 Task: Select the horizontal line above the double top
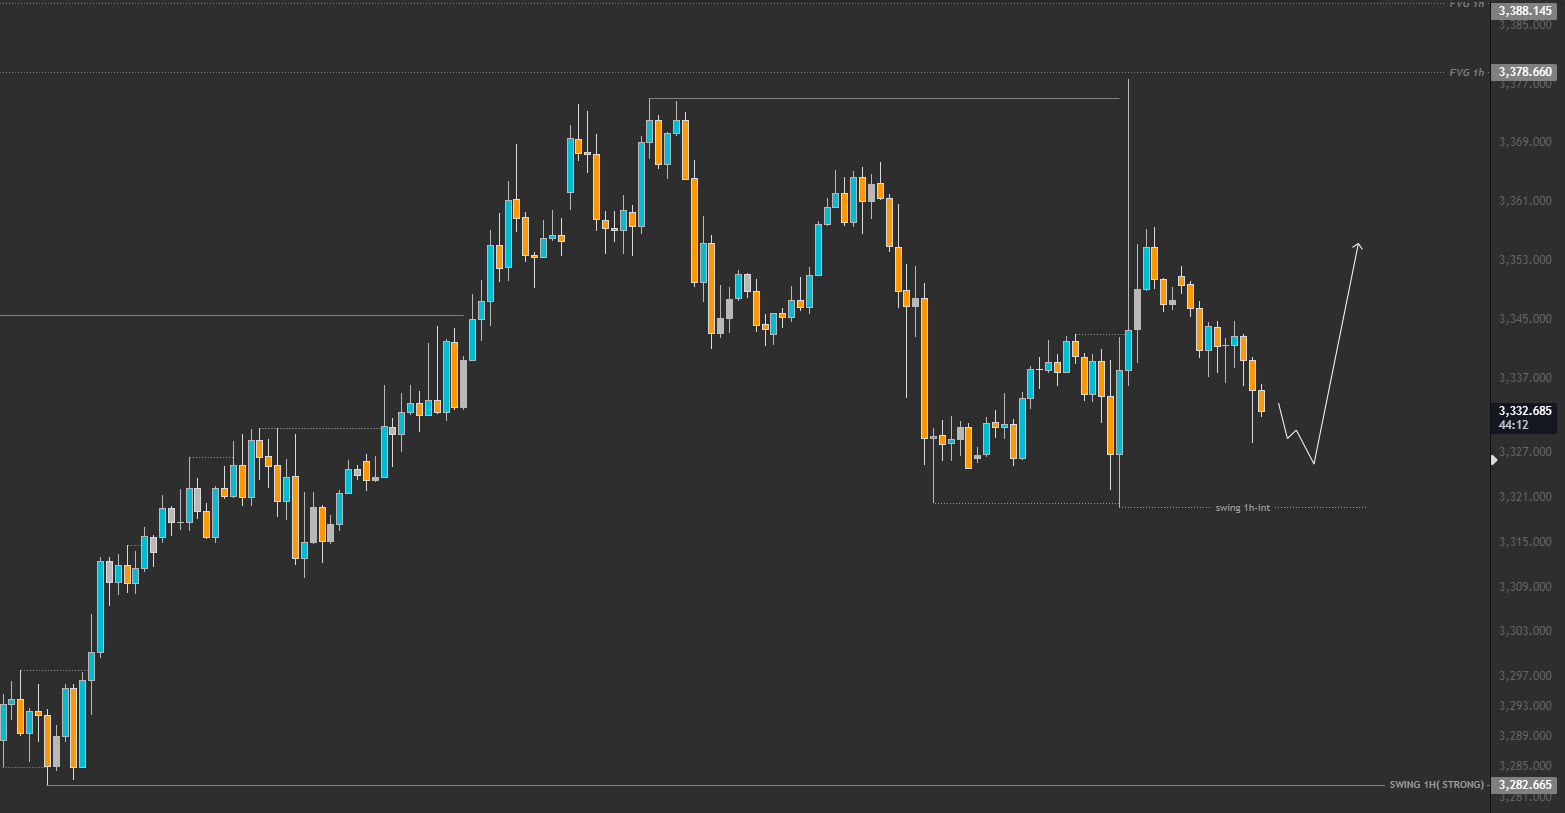(x=884, y=98)
